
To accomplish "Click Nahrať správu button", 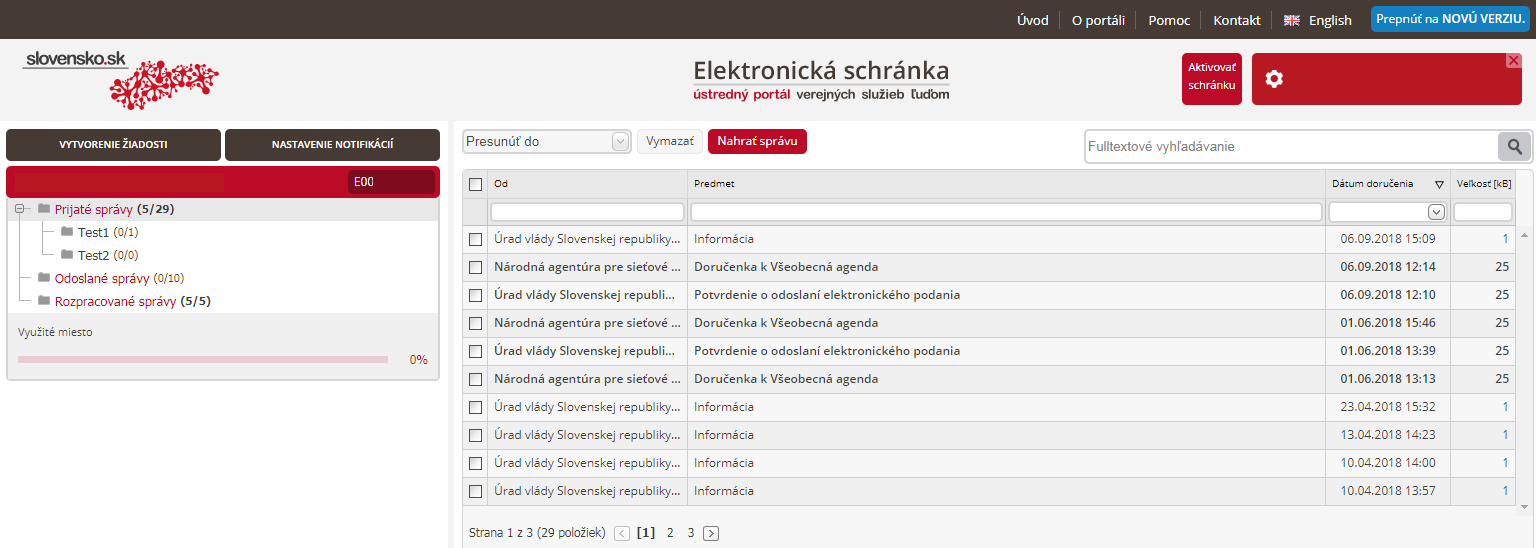I will (x=757, y=141).
